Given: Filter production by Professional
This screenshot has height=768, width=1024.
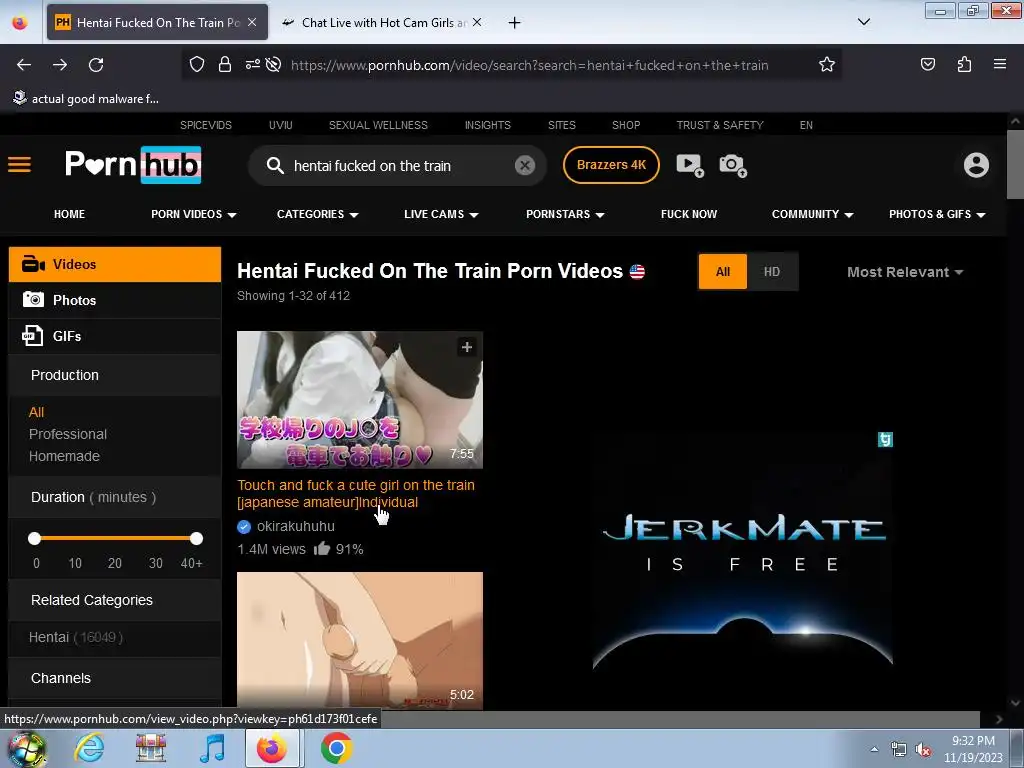Looking at the screenshot, I should 68,434.
